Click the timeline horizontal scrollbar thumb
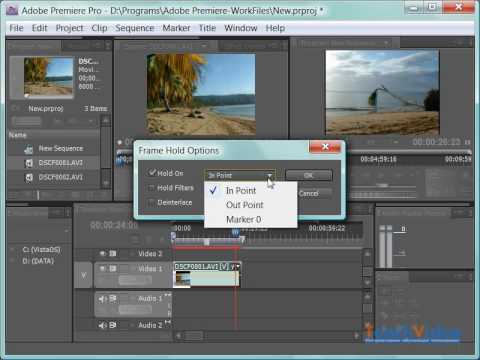The height and width of the screenshot is (360, 480). click(193, 335)
